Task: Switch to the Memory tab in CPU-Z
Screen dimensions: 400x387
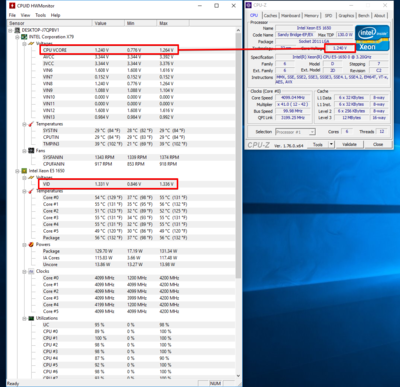Action: pos(311,15)
